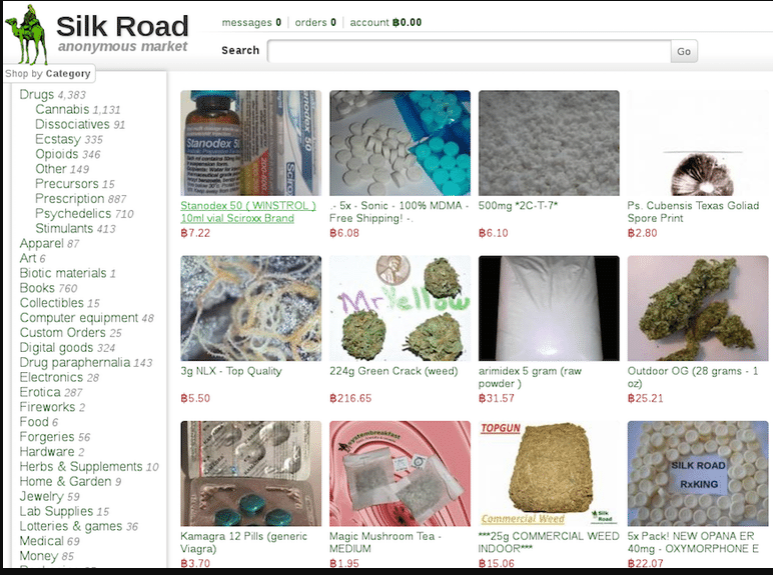Open the Stanodex 50 Winstrol title link

pyautogui.click(x=248, y=212)
